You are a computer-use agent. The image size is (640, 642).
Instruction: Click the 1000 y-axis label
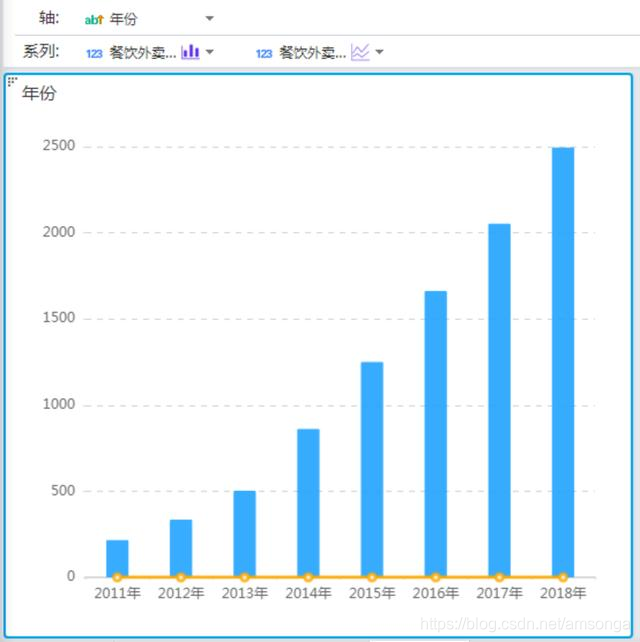point(59,404)
